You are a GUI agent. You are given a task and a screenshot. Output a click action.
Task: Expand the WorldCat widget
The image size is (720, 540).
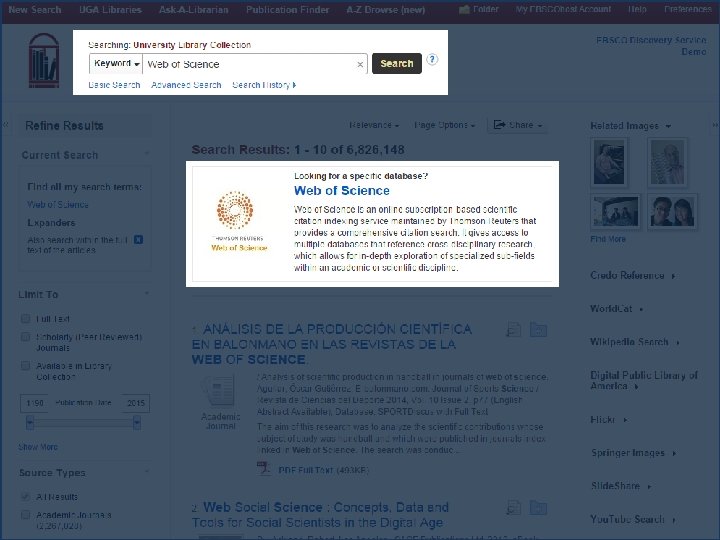click(641, 309)
